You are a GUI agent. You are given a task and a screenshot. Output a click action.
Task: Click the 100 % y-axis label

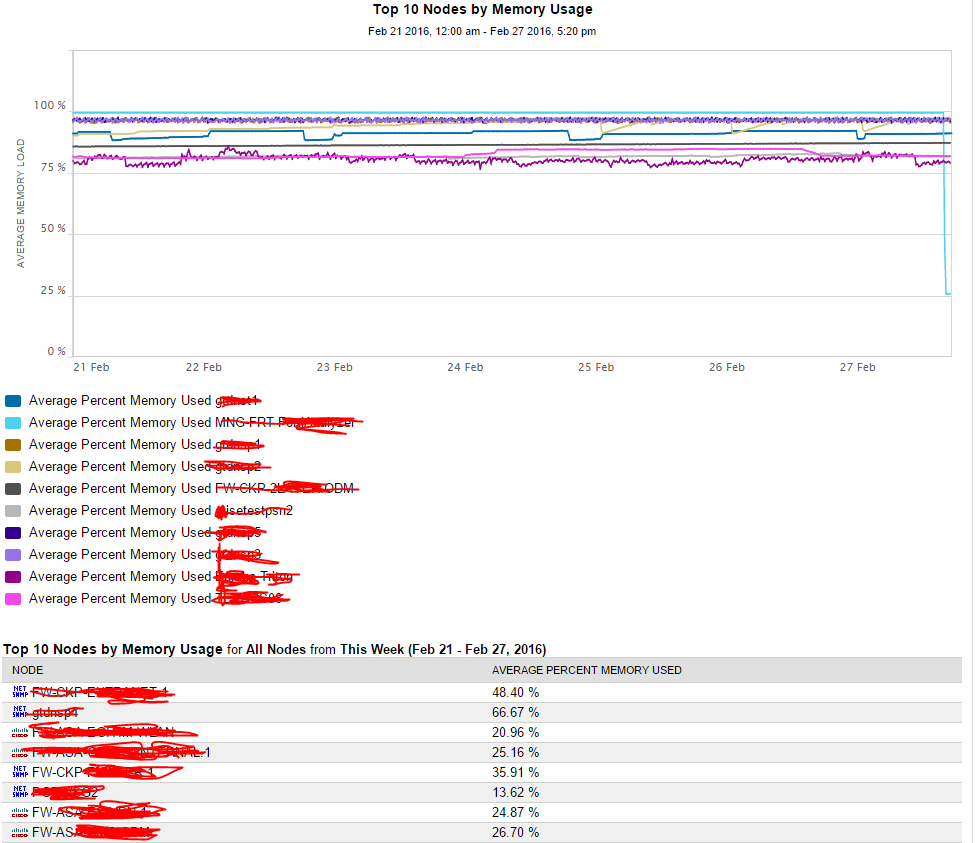[50, 106]
